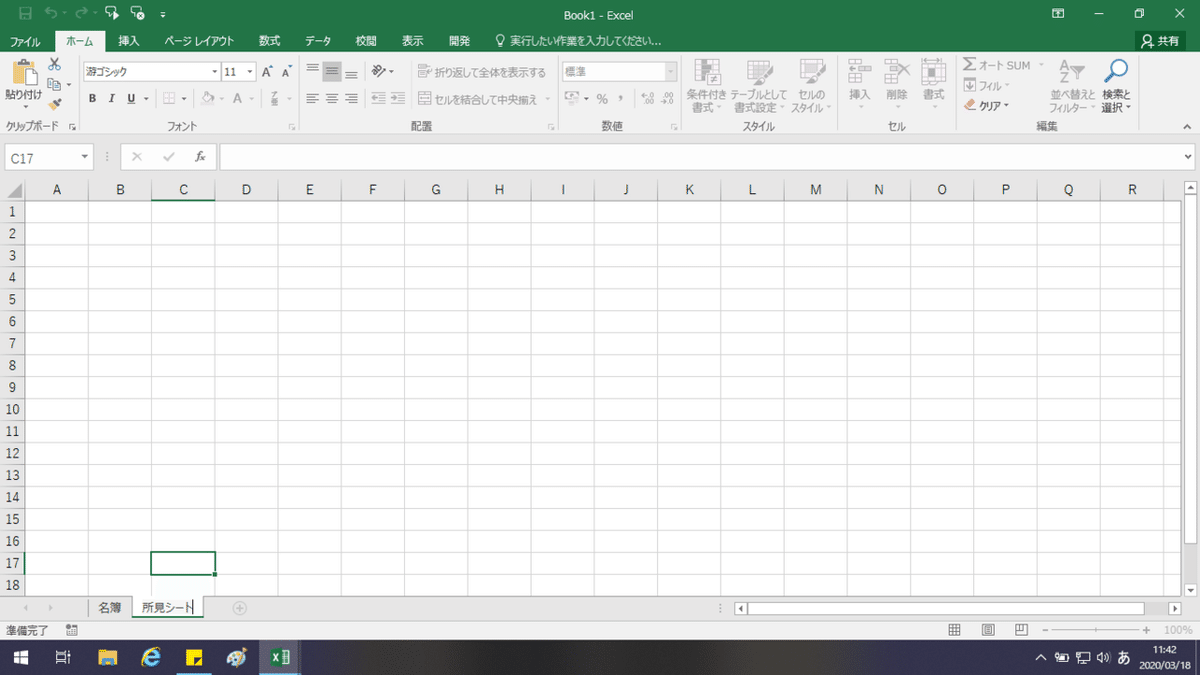Screen dimensions: 1200x675
Task: Open the font name dropdown (游ゴシック)
Action: 214,72
